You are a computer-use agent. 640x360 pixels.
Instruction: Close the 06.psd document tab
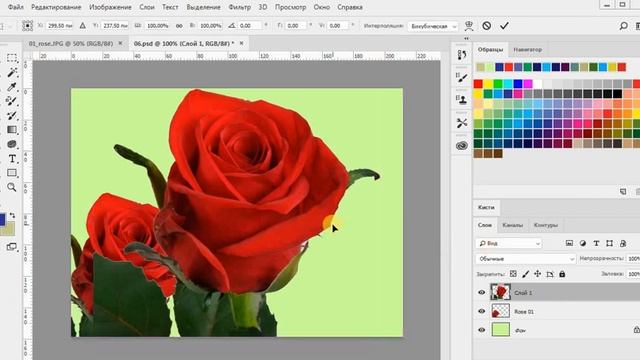pyautogui.click(x=242, y=43)
